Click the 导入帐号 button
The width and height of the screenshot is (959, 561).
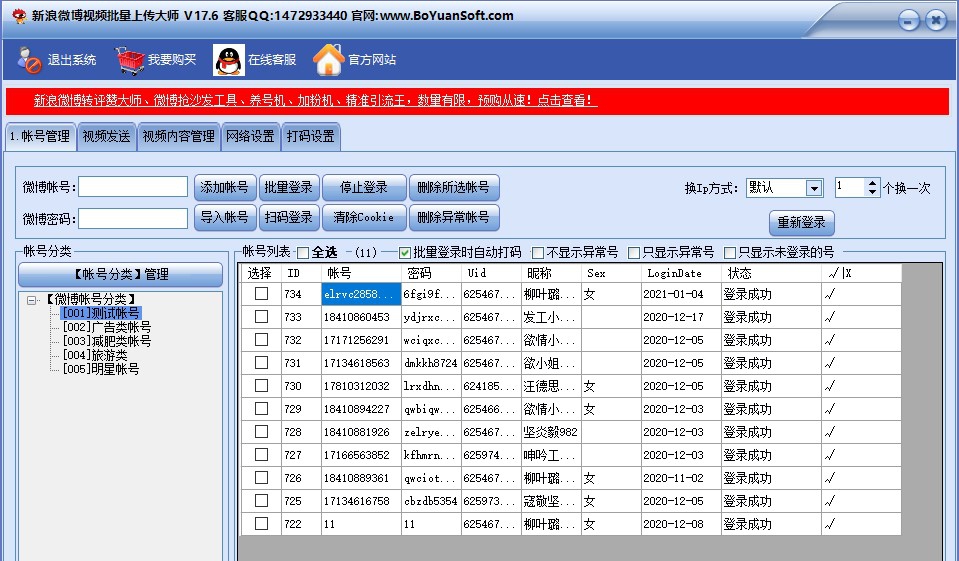coord(224,217)
